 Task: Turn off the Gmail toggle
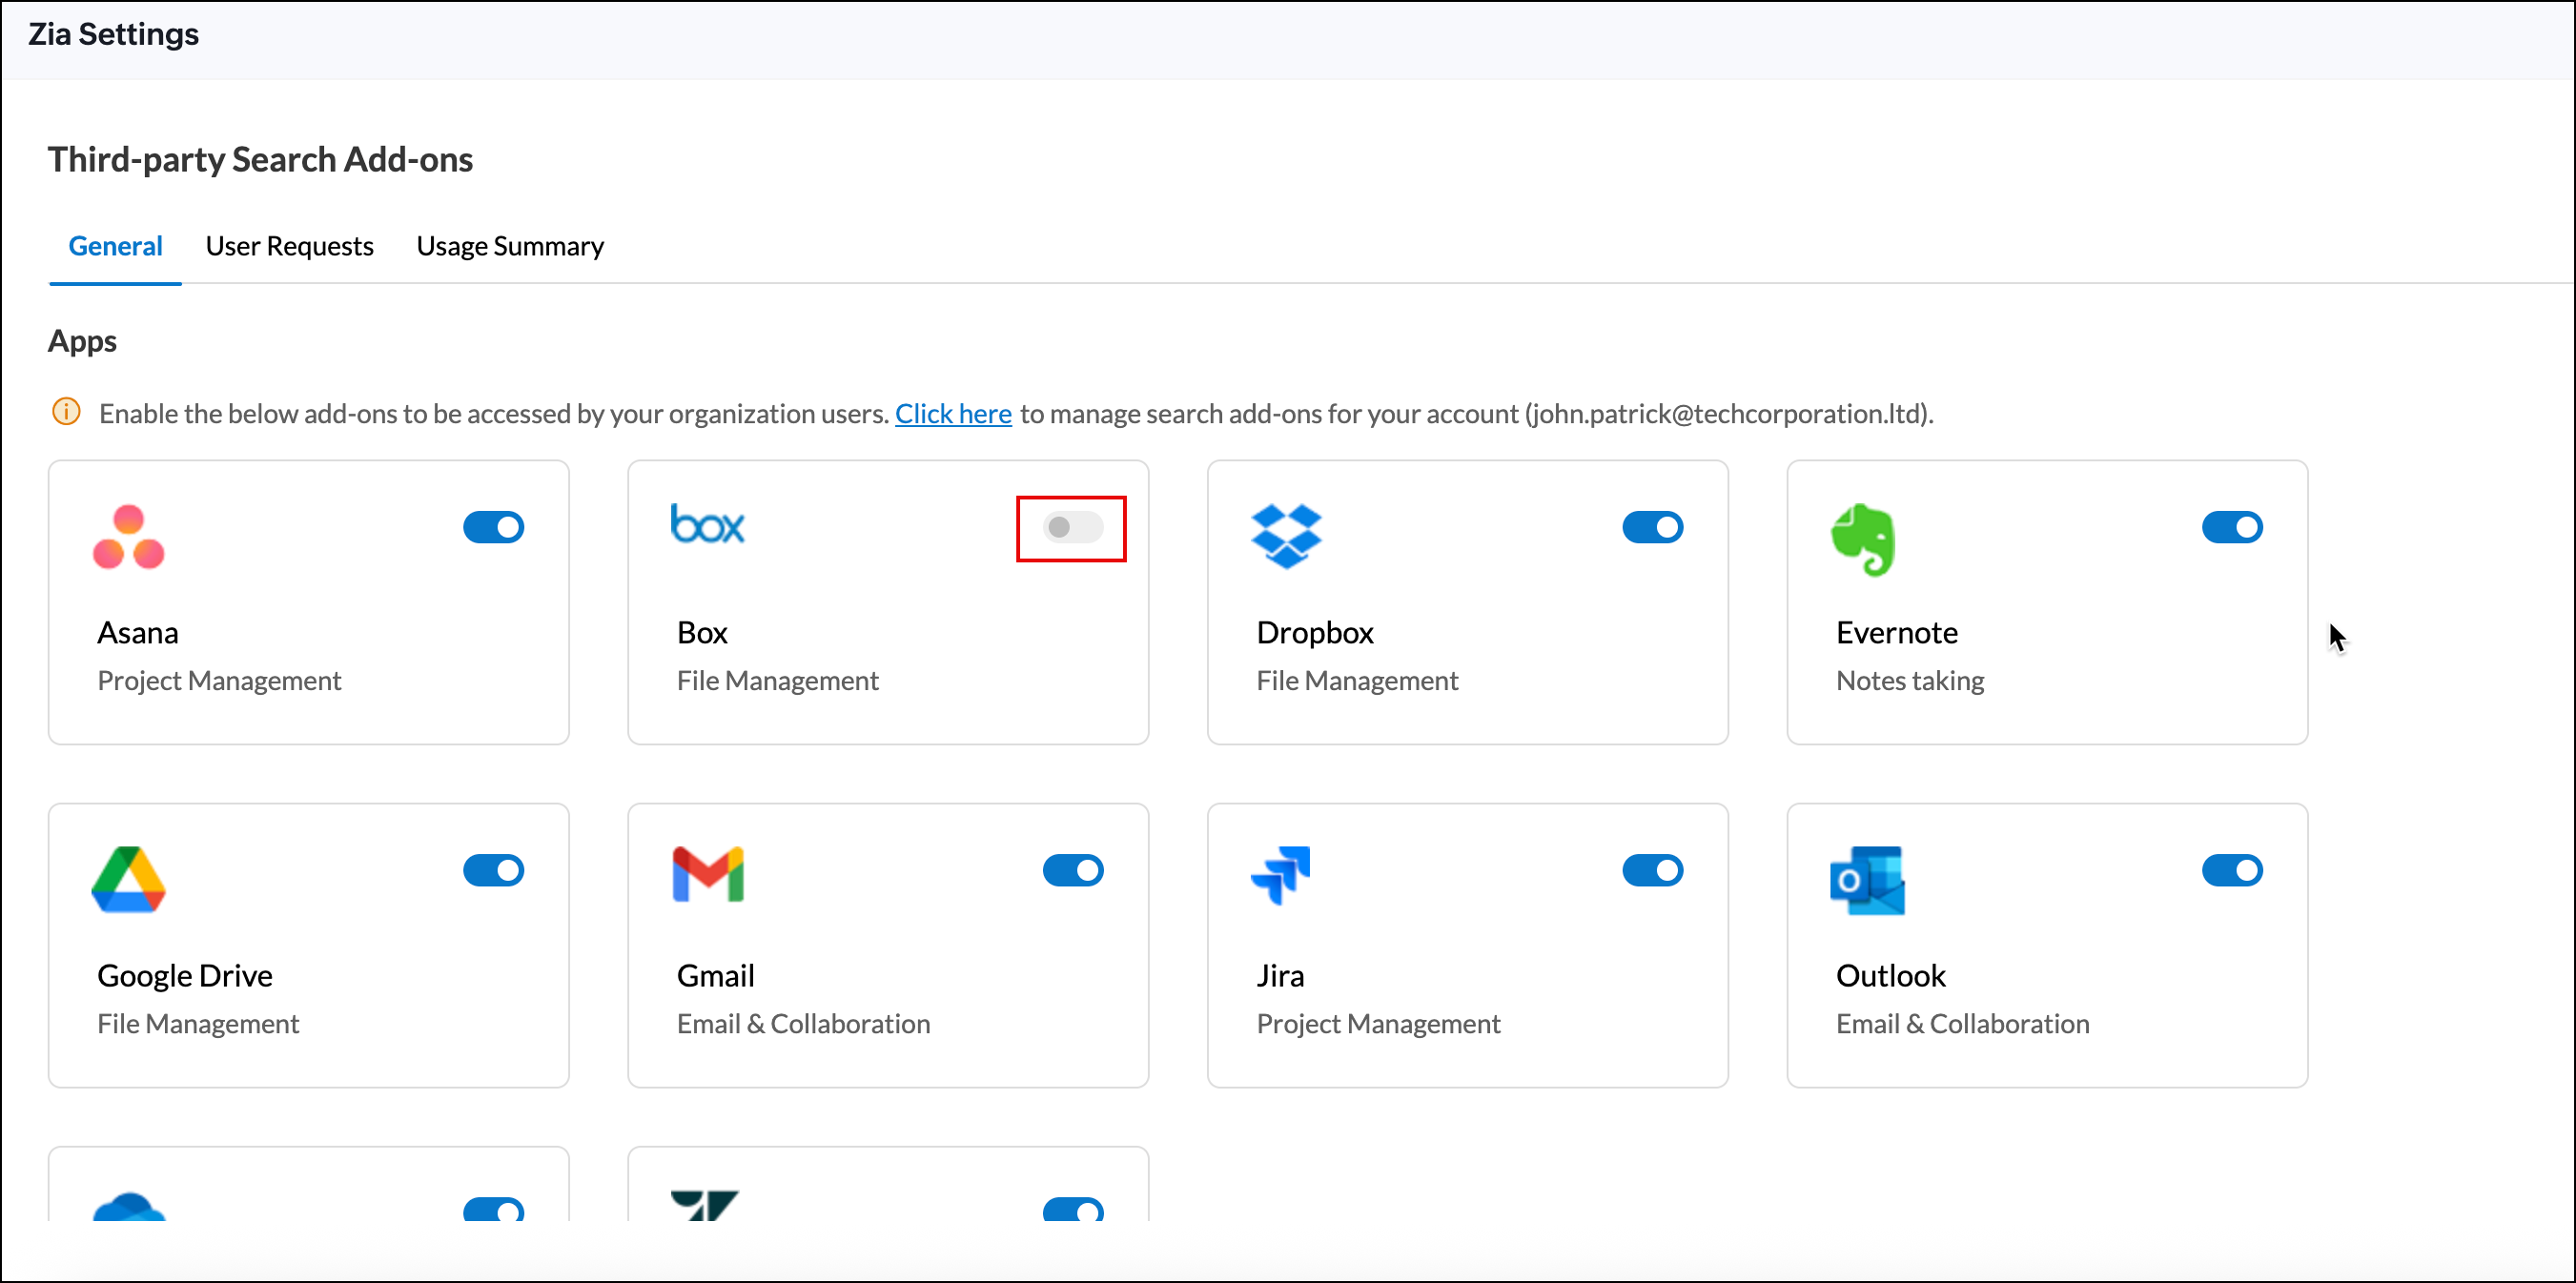1072,870
